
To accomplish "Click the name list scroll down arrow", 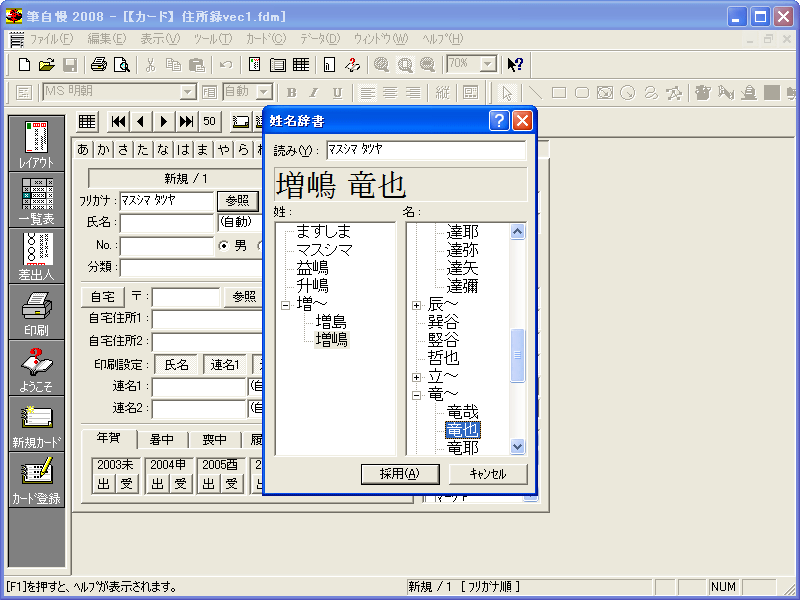I will [517, 446].
